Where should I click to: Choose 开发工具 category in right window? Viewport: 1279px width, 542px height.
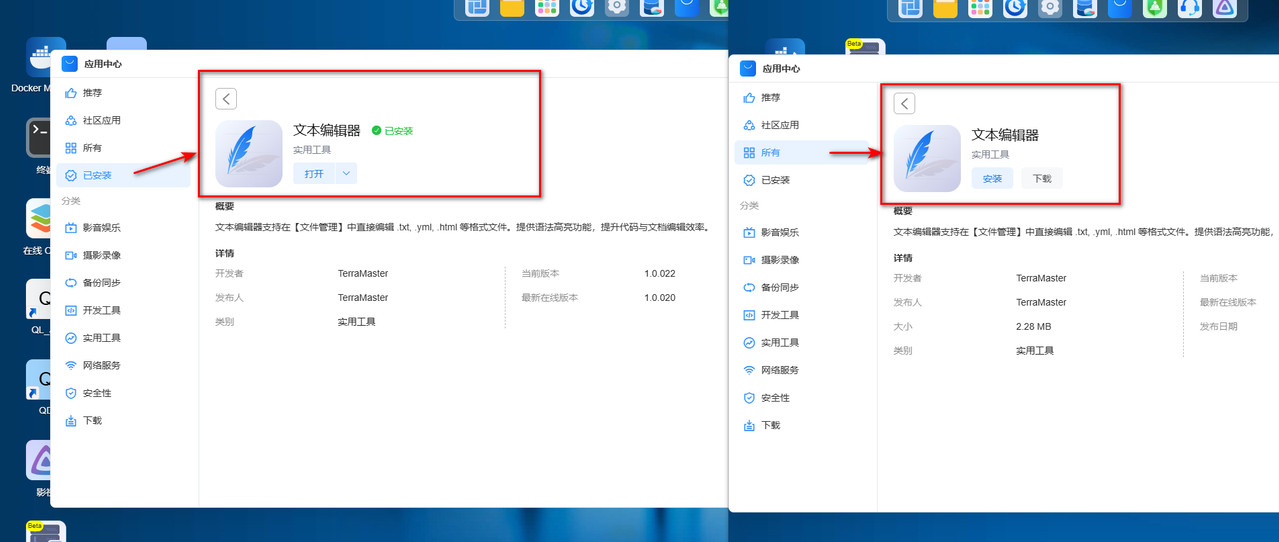click(802, 315)
